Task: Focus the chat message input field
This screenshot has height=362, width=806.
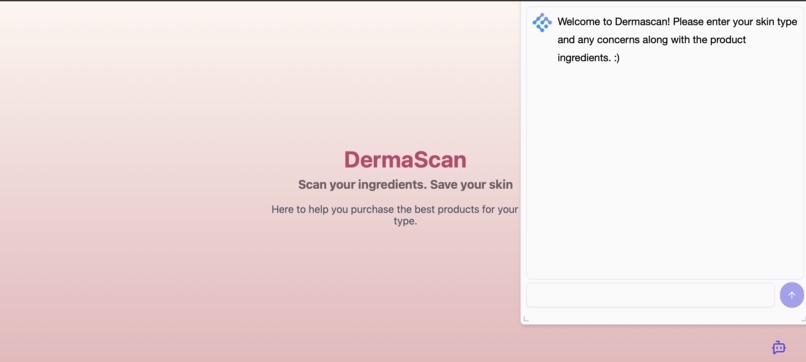Action: (650, 295)
